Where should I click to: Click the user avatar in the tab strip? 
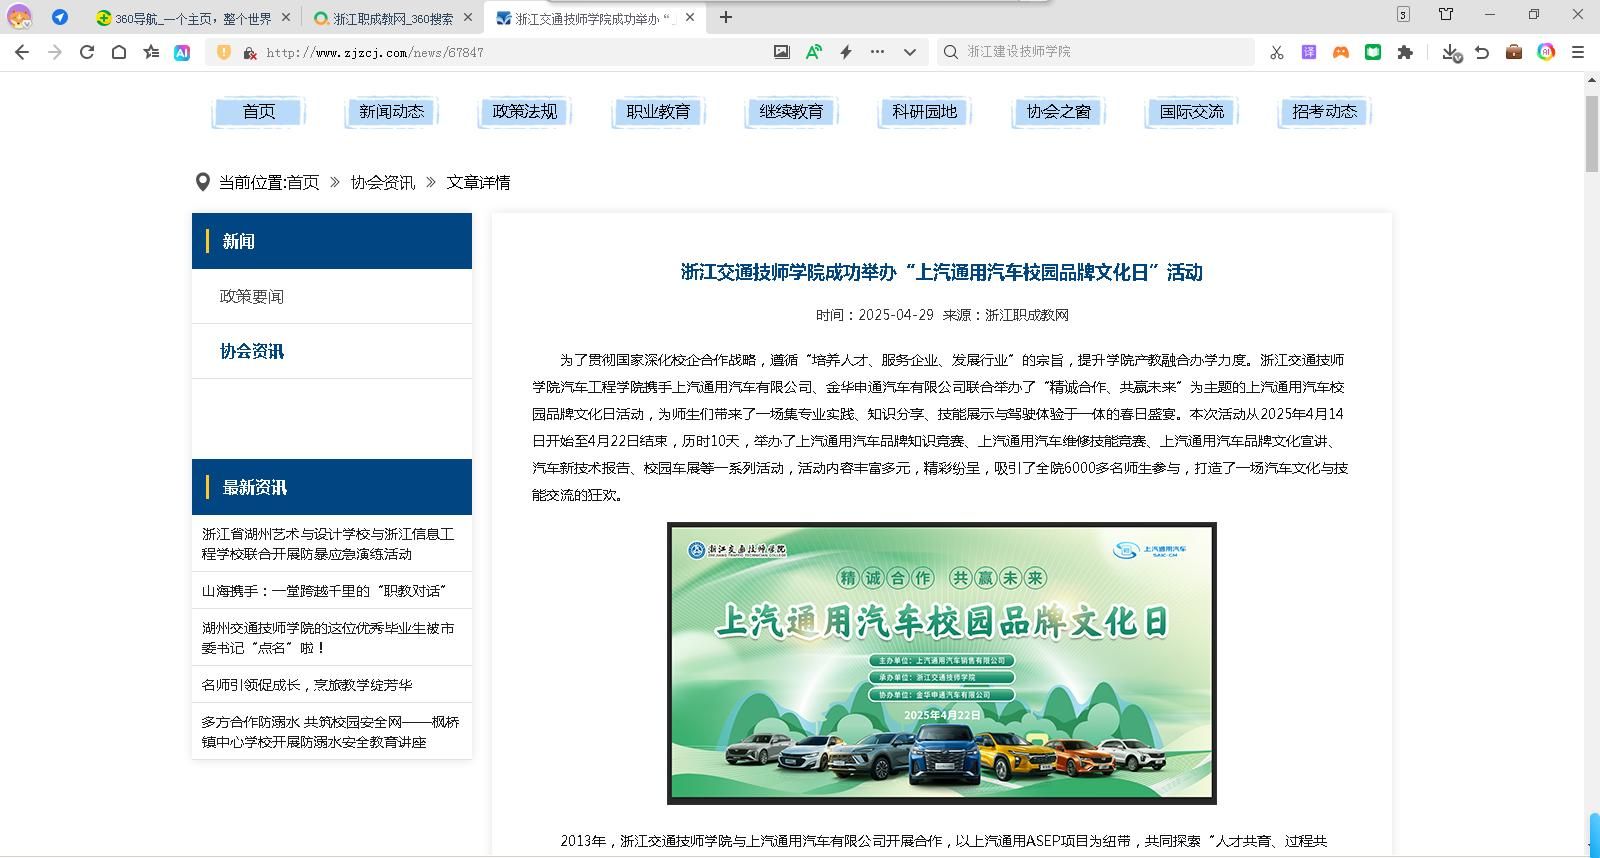click(x=19, y=17)
